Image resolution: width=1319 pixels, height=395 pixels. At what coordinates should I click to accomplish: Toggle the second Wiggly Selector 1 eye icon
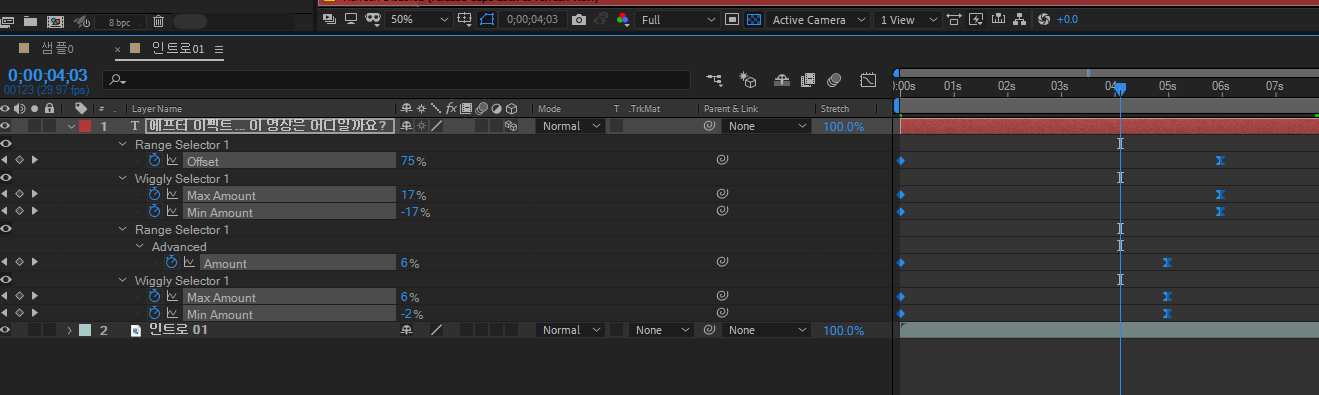coord(6,280)
